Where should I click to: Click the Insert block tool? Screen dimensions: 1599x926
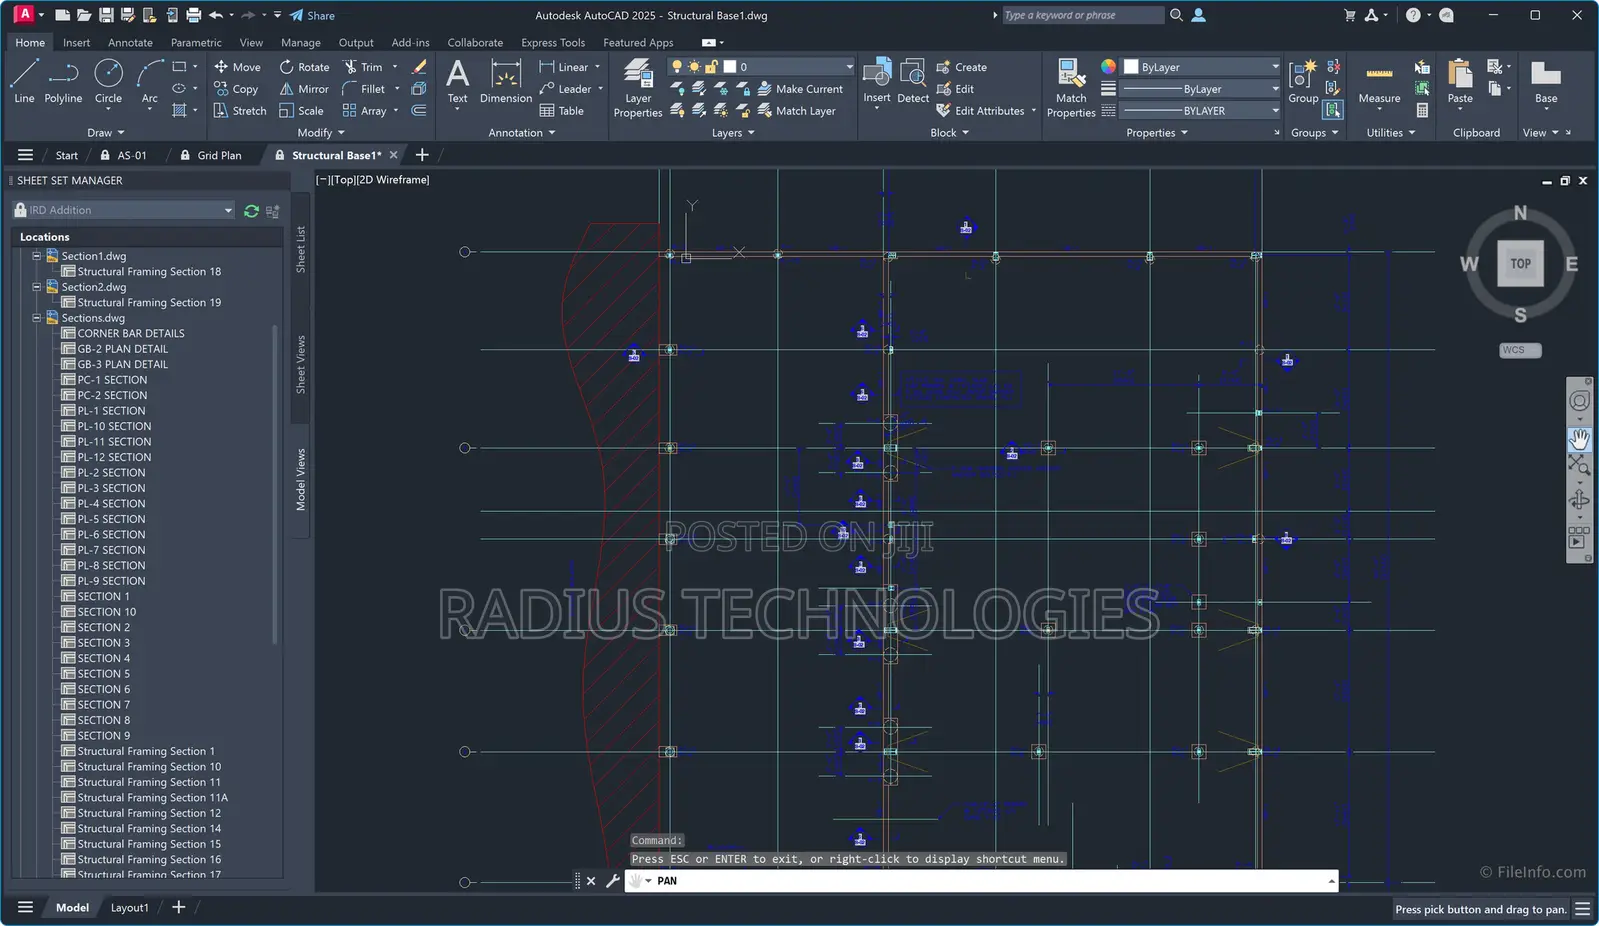click(x=877, y=80)
